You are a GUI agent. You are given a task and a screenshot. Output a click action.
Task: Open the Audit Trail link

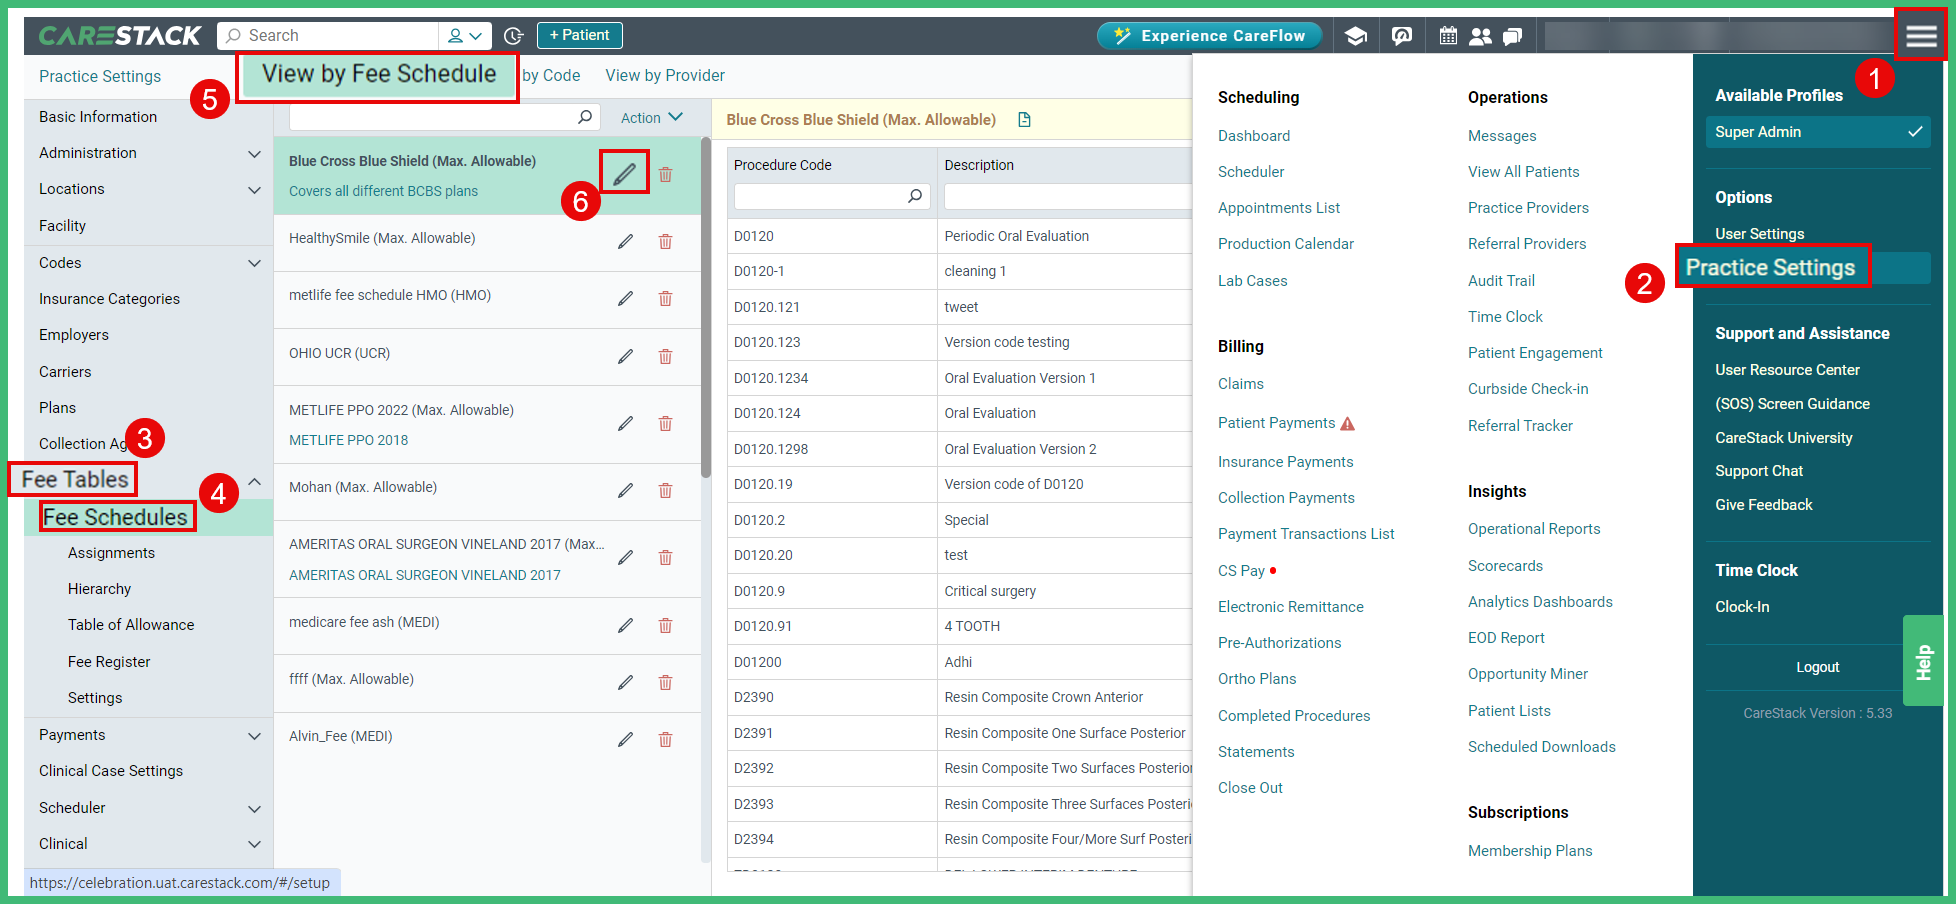(1501, 281)
